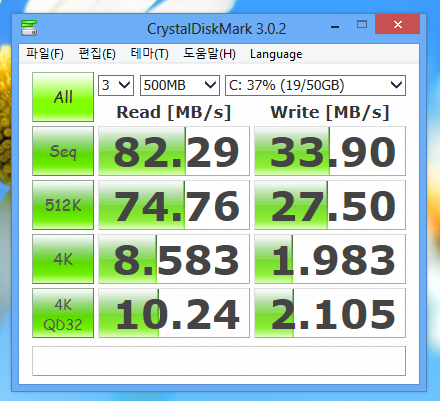Select the 512K read result 74.76
This screenshot has height=401, width=440.
(174, 205)
